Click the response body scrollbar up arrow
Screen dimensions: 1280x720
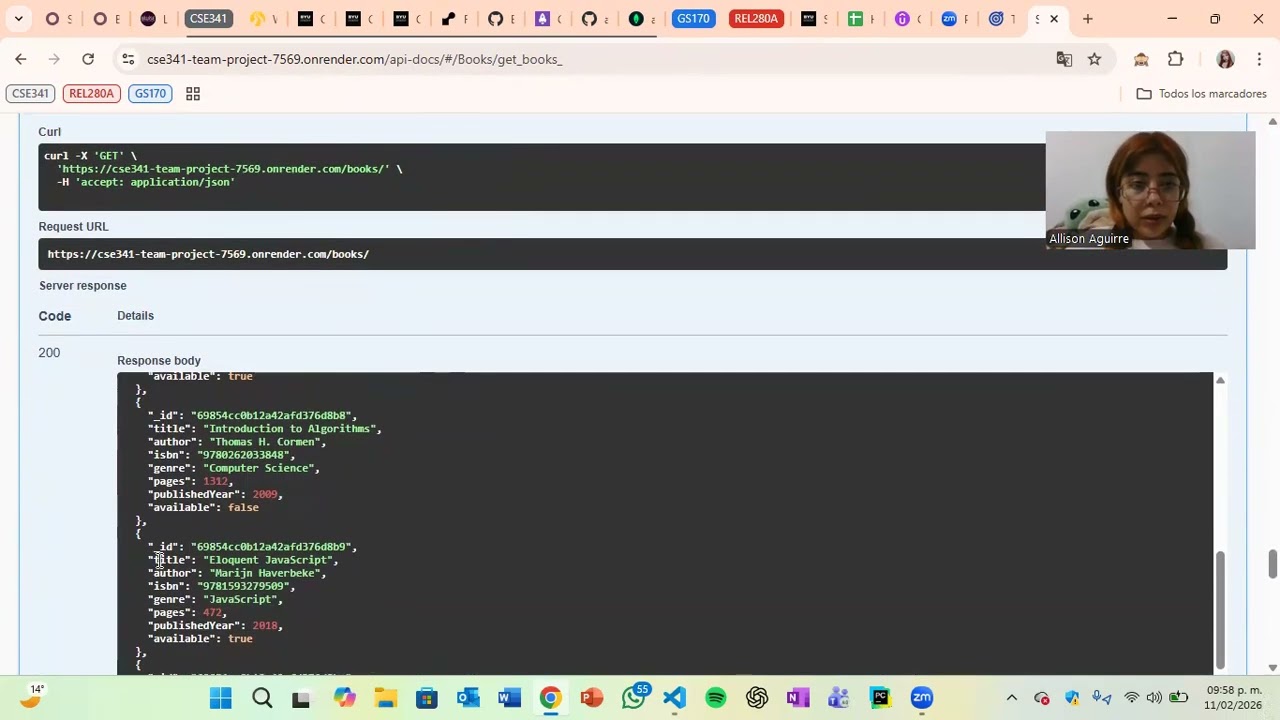pos(1220,380)
